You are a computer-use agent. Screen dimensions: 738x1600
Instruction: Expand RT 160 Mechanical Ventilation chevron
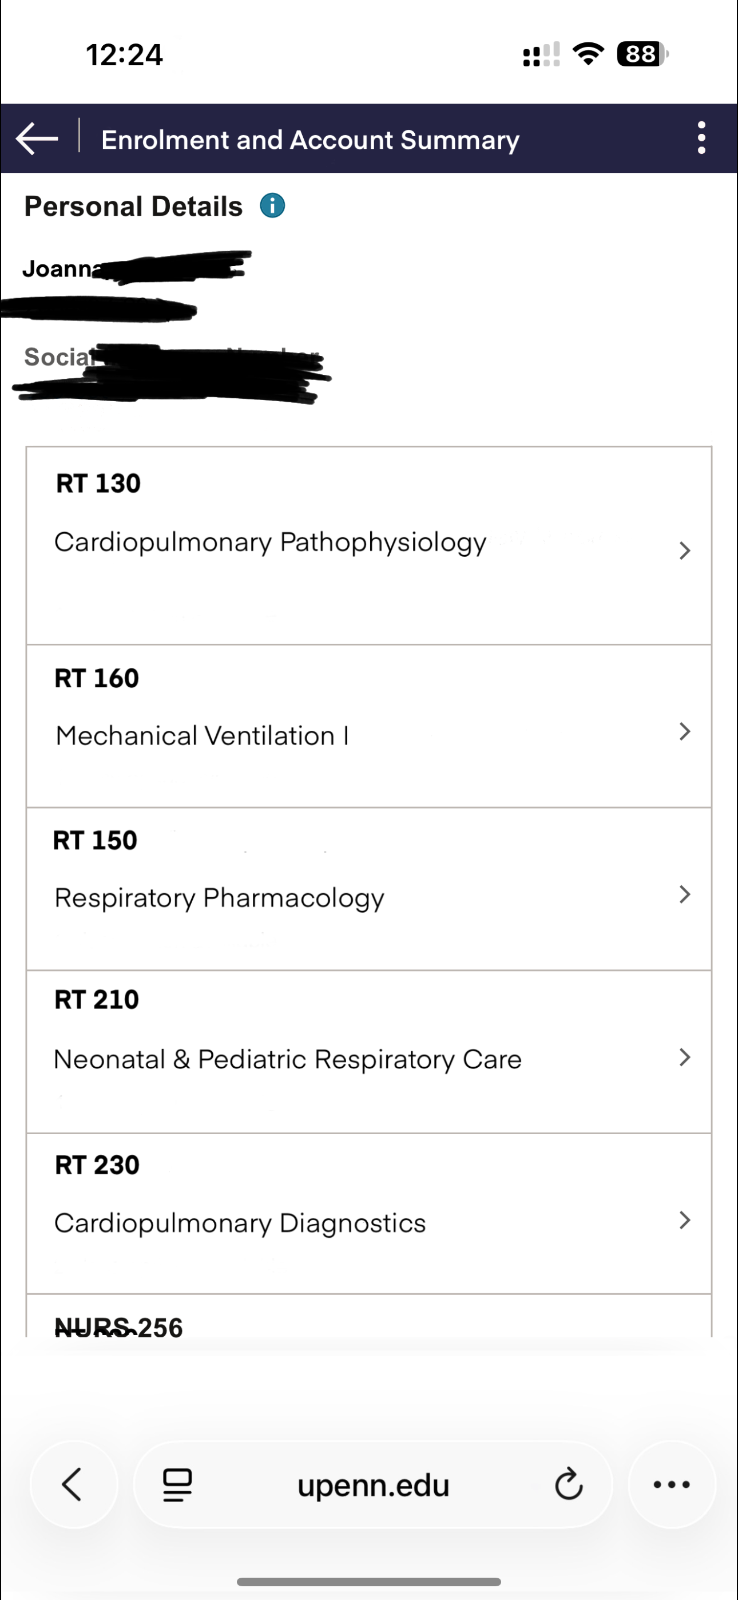click(x=685, y=732)
